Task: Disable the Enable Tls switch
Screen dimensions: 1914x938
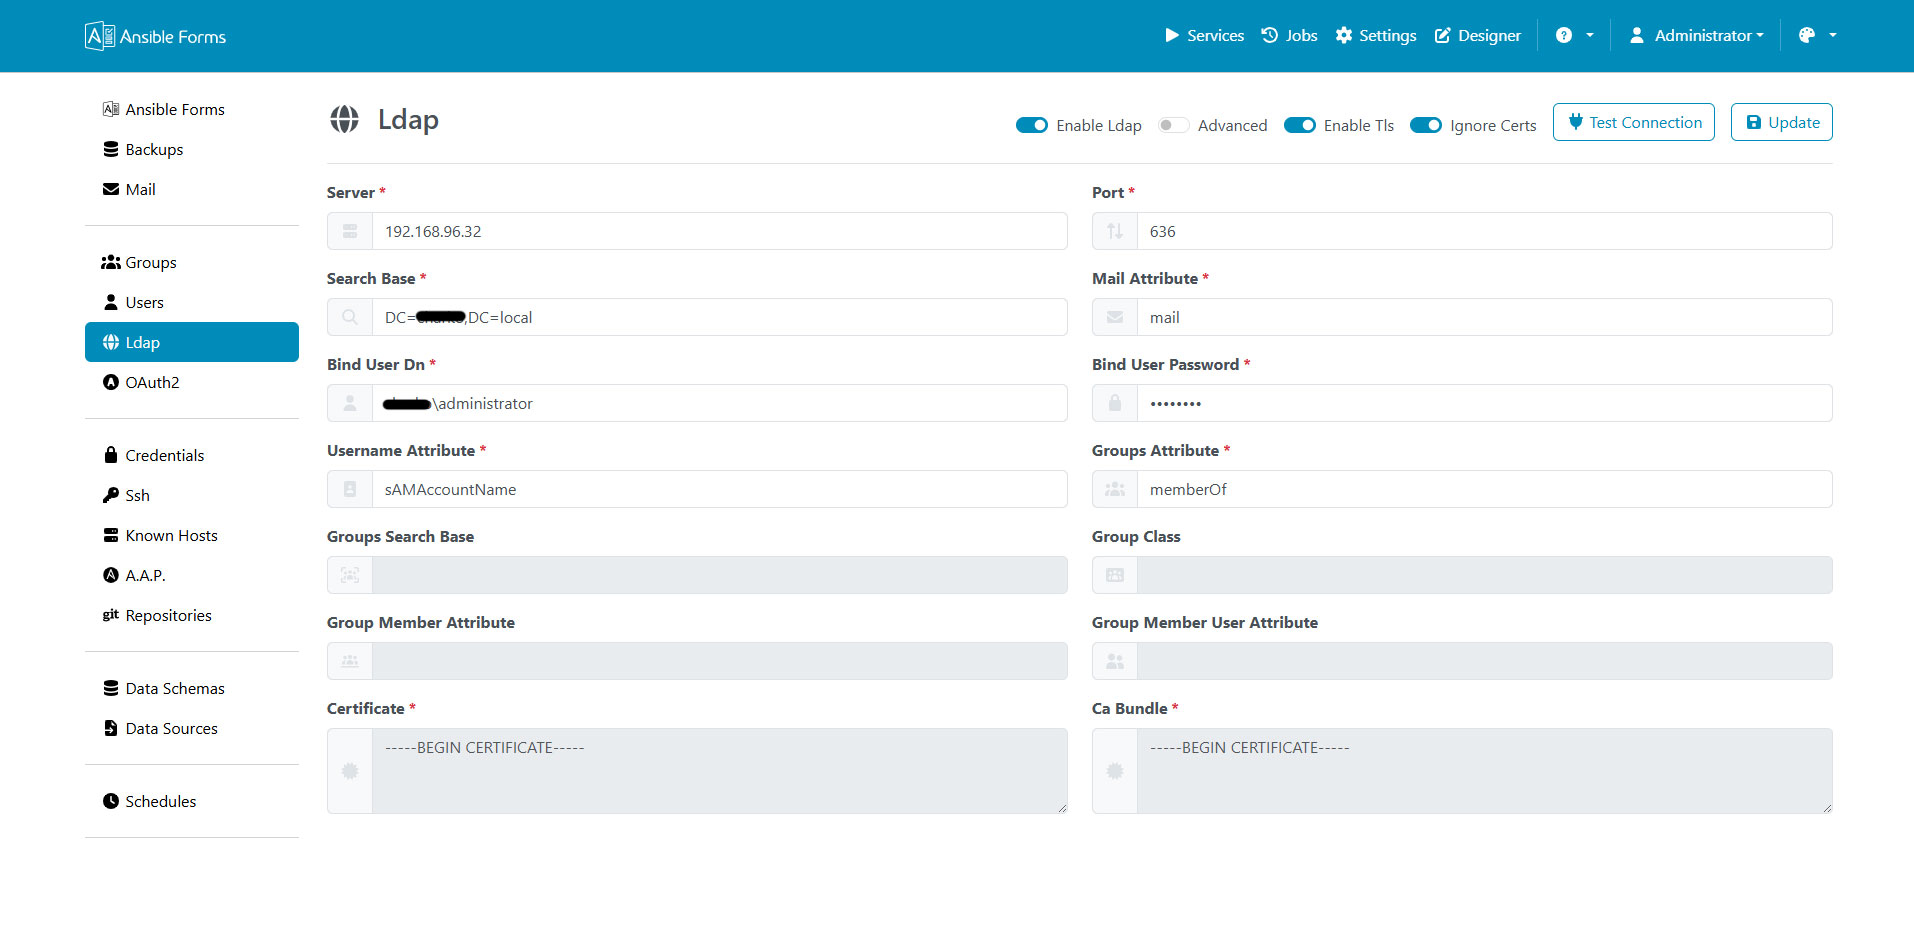Action: click(1300, 125)
